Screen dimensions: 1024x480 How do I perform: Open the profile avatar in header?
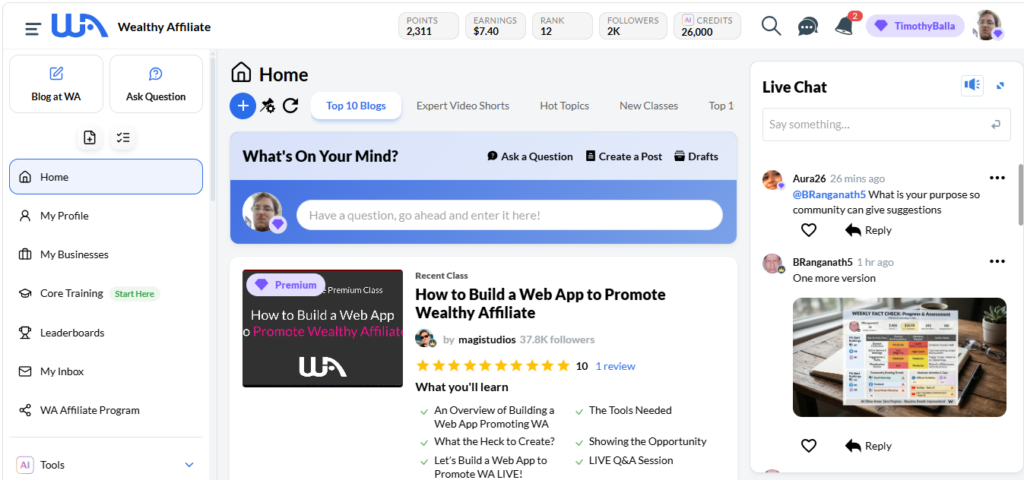tap(988, 25)
